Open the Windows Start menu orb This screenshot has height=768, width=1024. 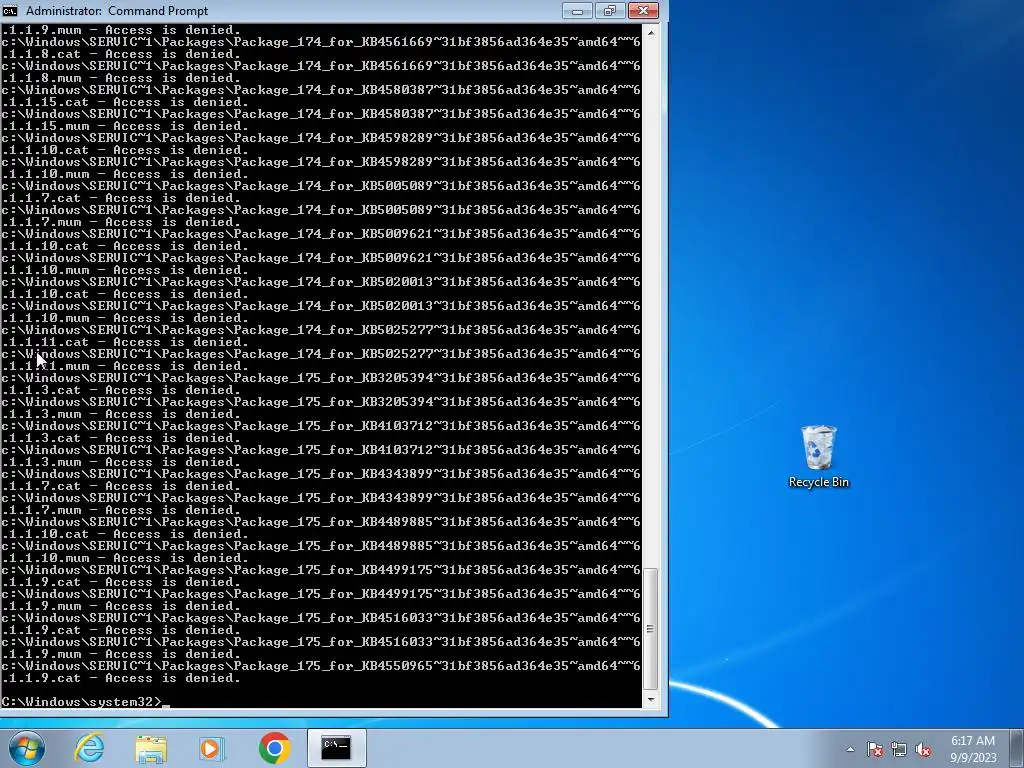(x=26, y=748)
